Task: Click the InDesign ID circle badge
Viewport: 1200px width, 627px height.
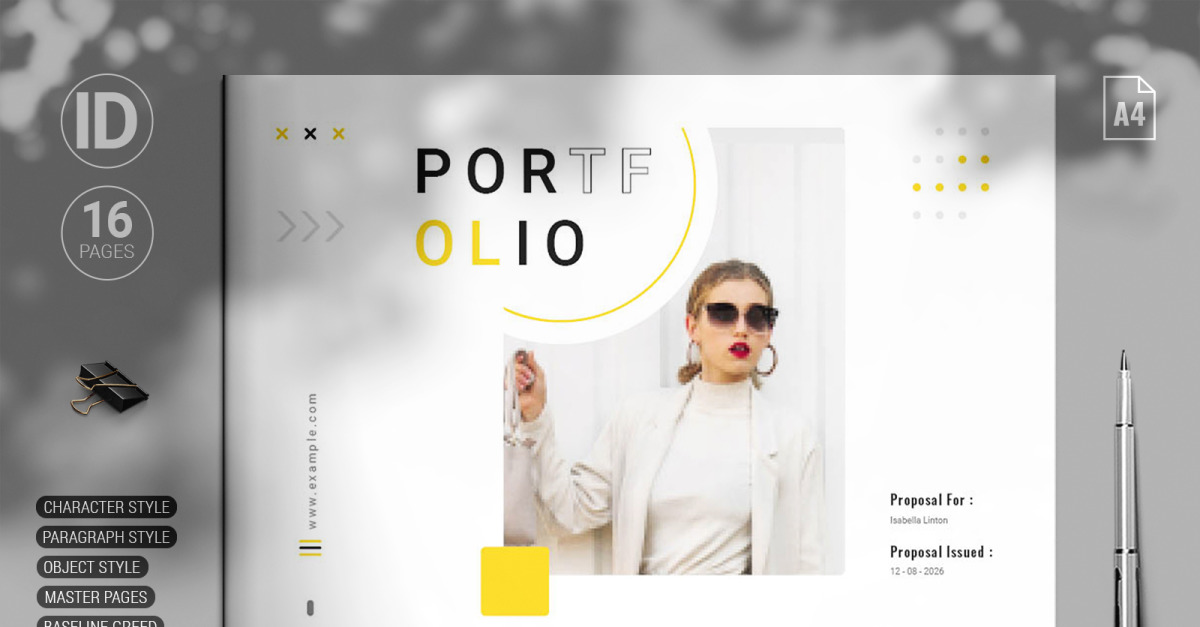Action: pyautogui.click(x=107, y=121)
